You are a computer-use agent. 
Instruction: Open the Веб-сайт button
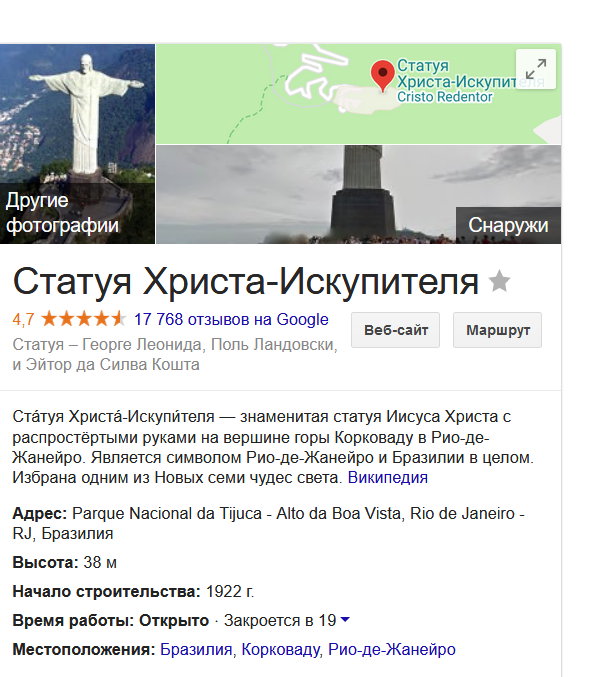395,330
